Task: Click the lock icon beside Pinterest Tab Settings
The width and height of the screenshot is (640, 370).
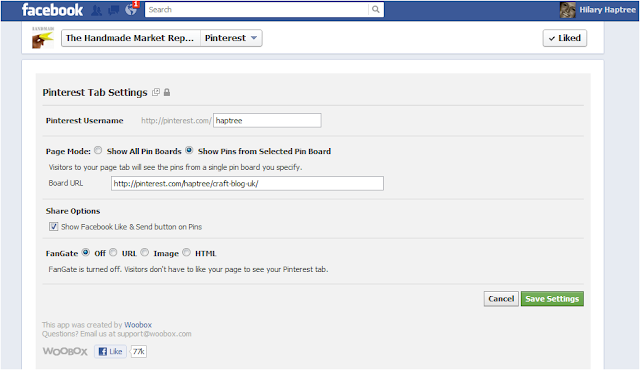Action: click(167, 92)
